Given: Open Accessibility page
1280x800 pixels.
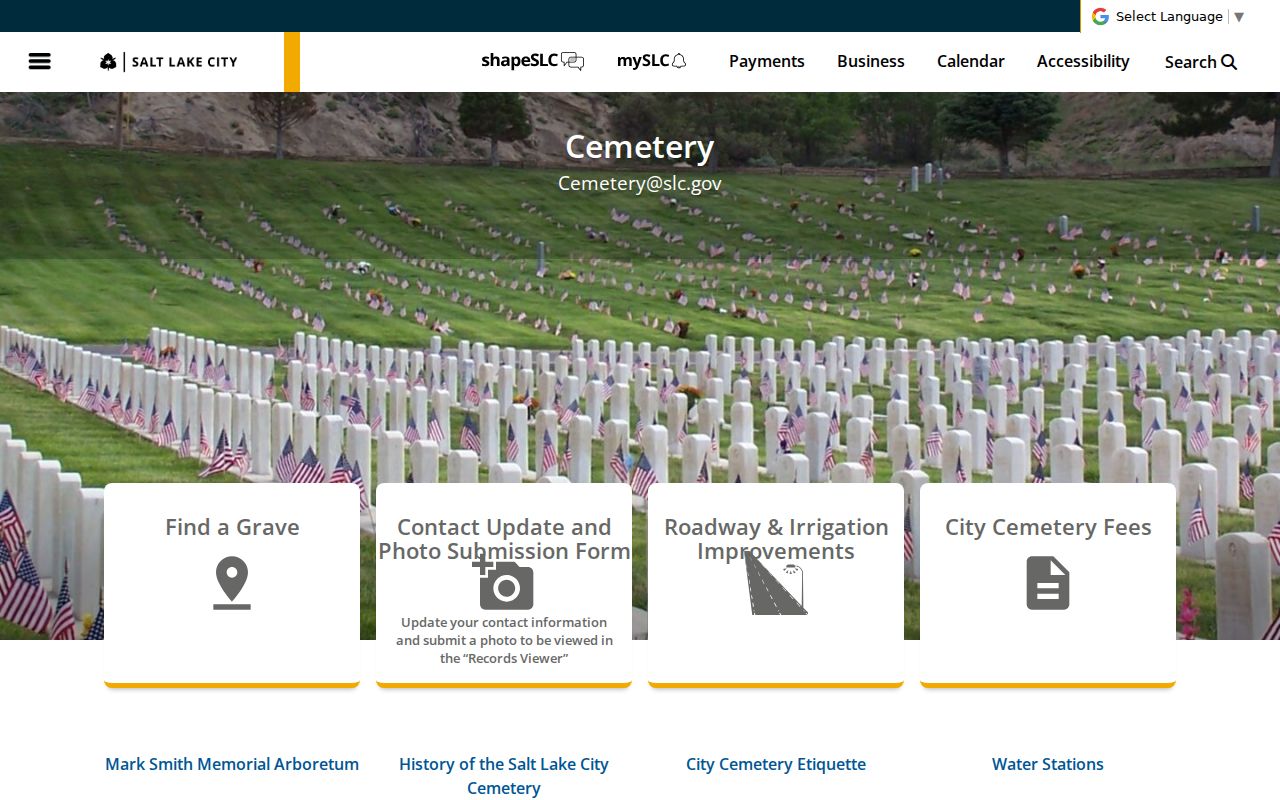Looking at the screenshot, I should (1083, 61).
